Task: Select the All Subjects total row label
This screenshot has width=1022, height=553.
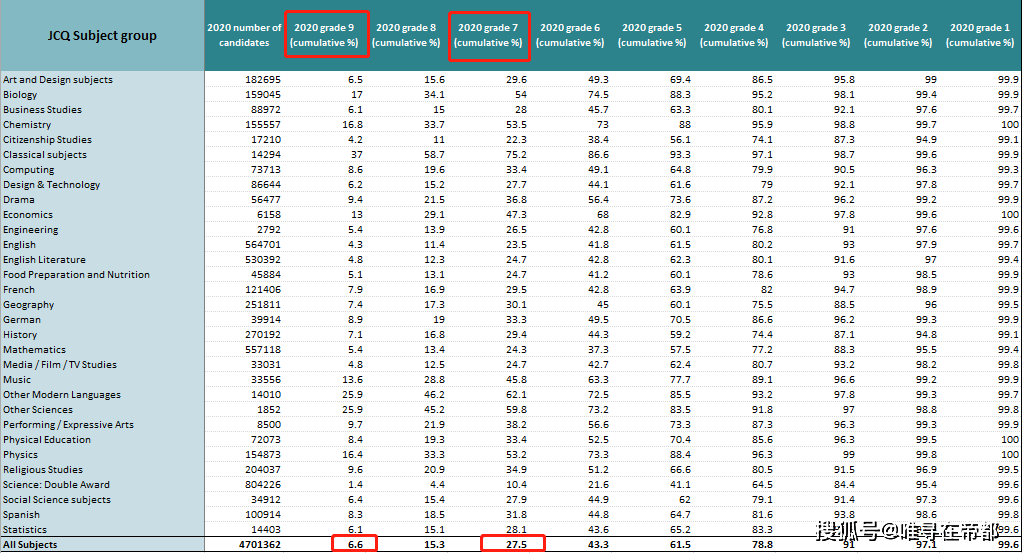Action: tap(30, 545)
